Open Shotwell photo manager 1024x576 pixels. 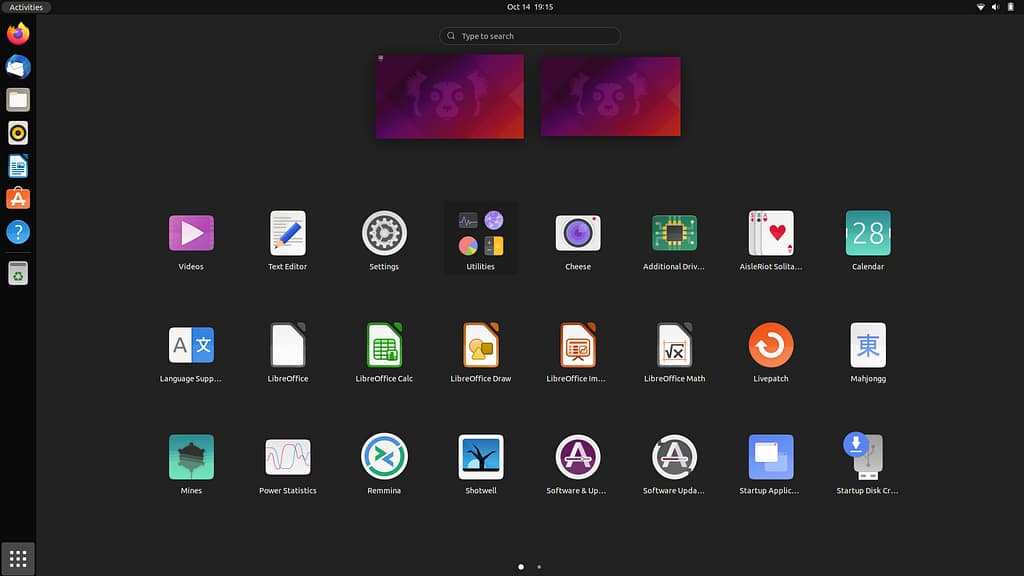click(x=480, y=456)
